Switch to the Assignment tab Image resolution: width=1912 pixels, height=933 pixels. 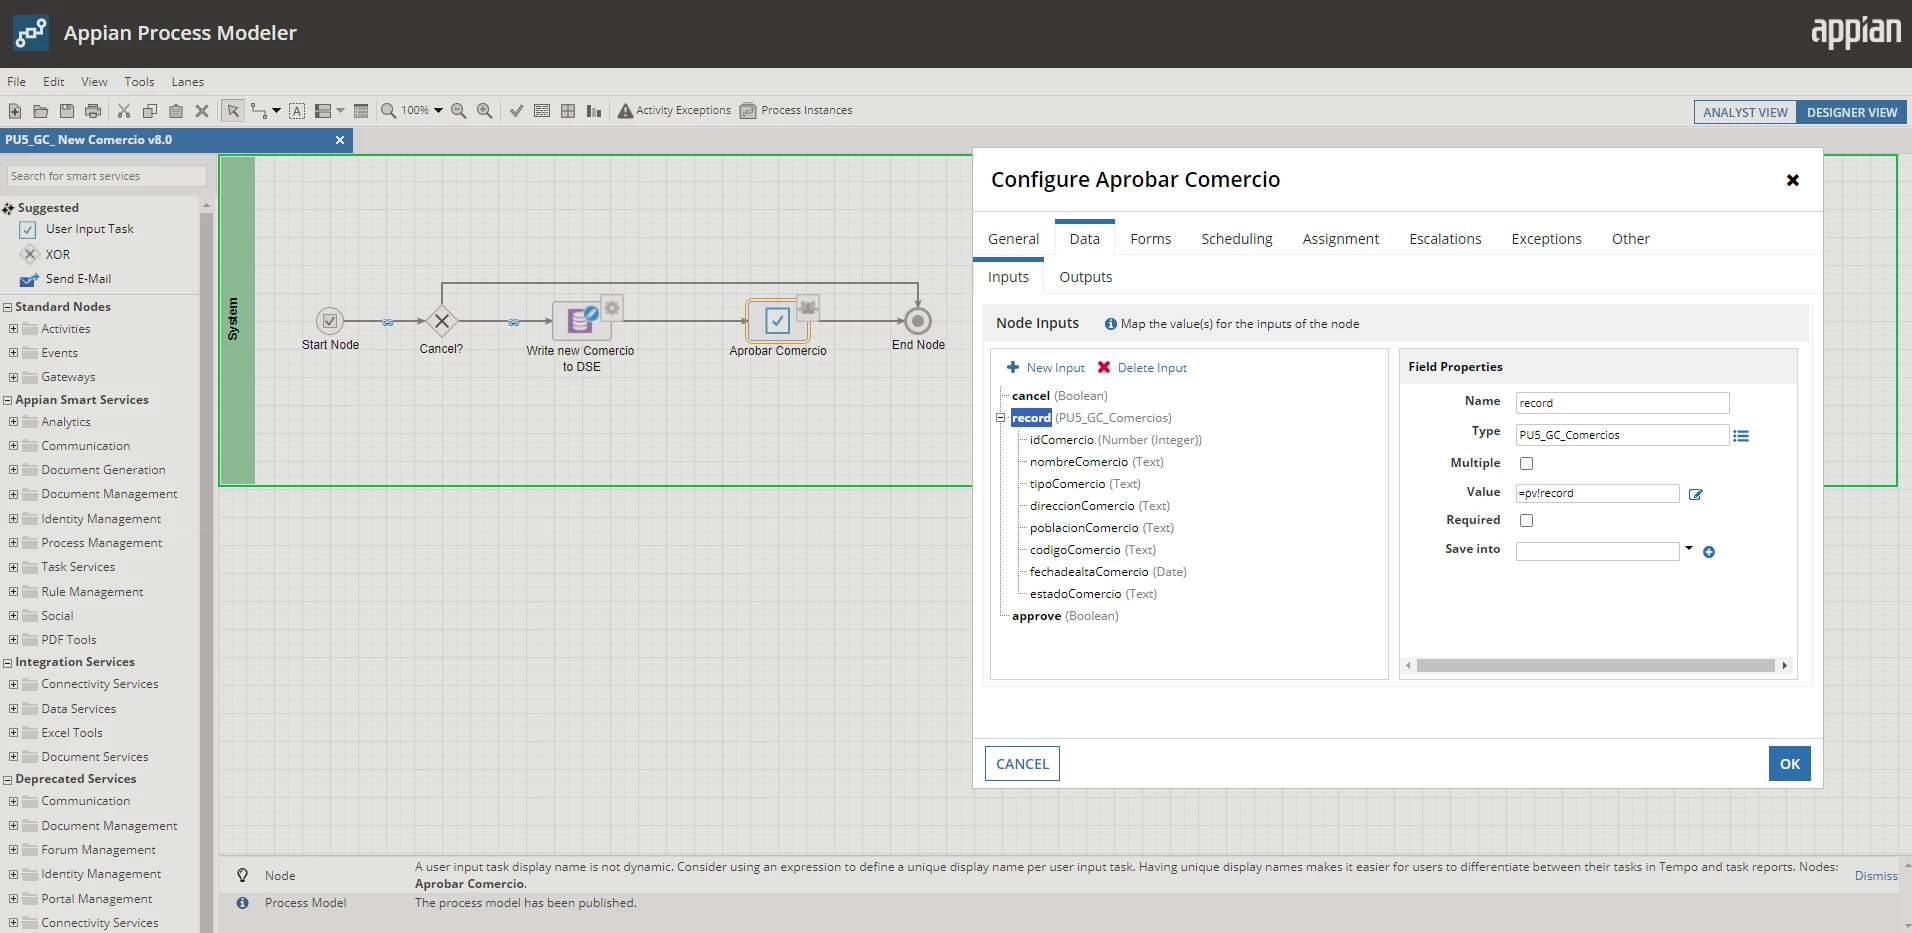pyautogui.click(x=1340, y=239)
